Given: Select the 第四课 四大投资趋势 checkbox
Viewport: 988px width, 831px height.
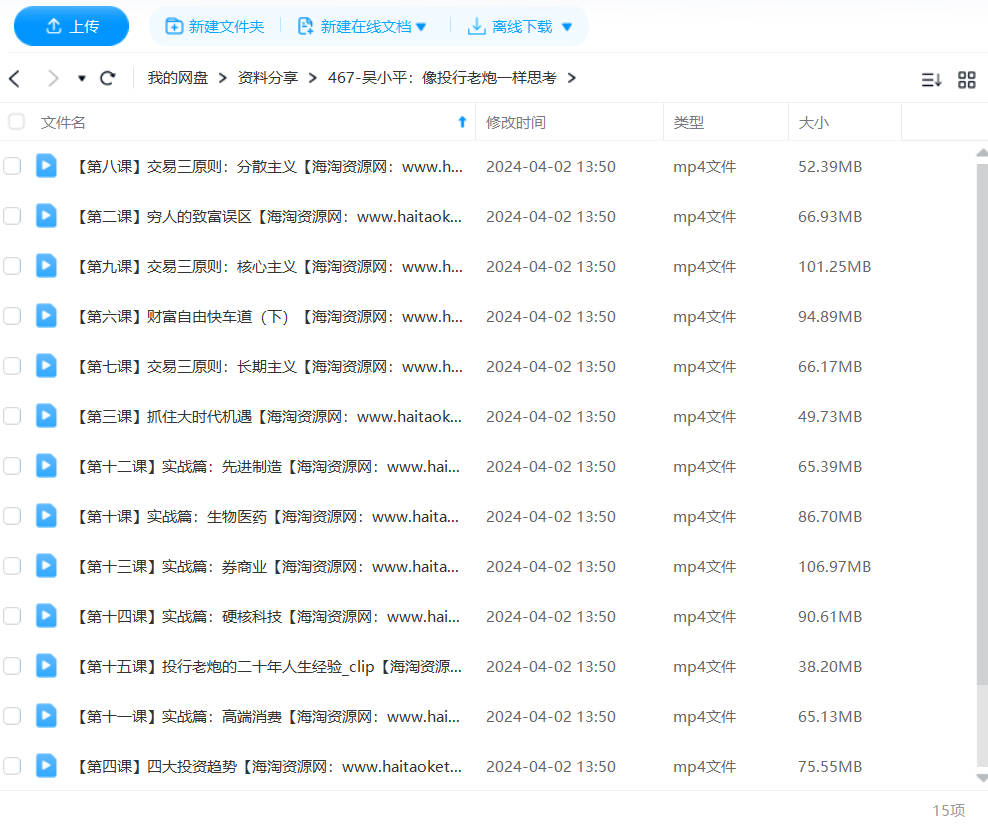Looking at the screenshot, I should (x=12, y=766).
